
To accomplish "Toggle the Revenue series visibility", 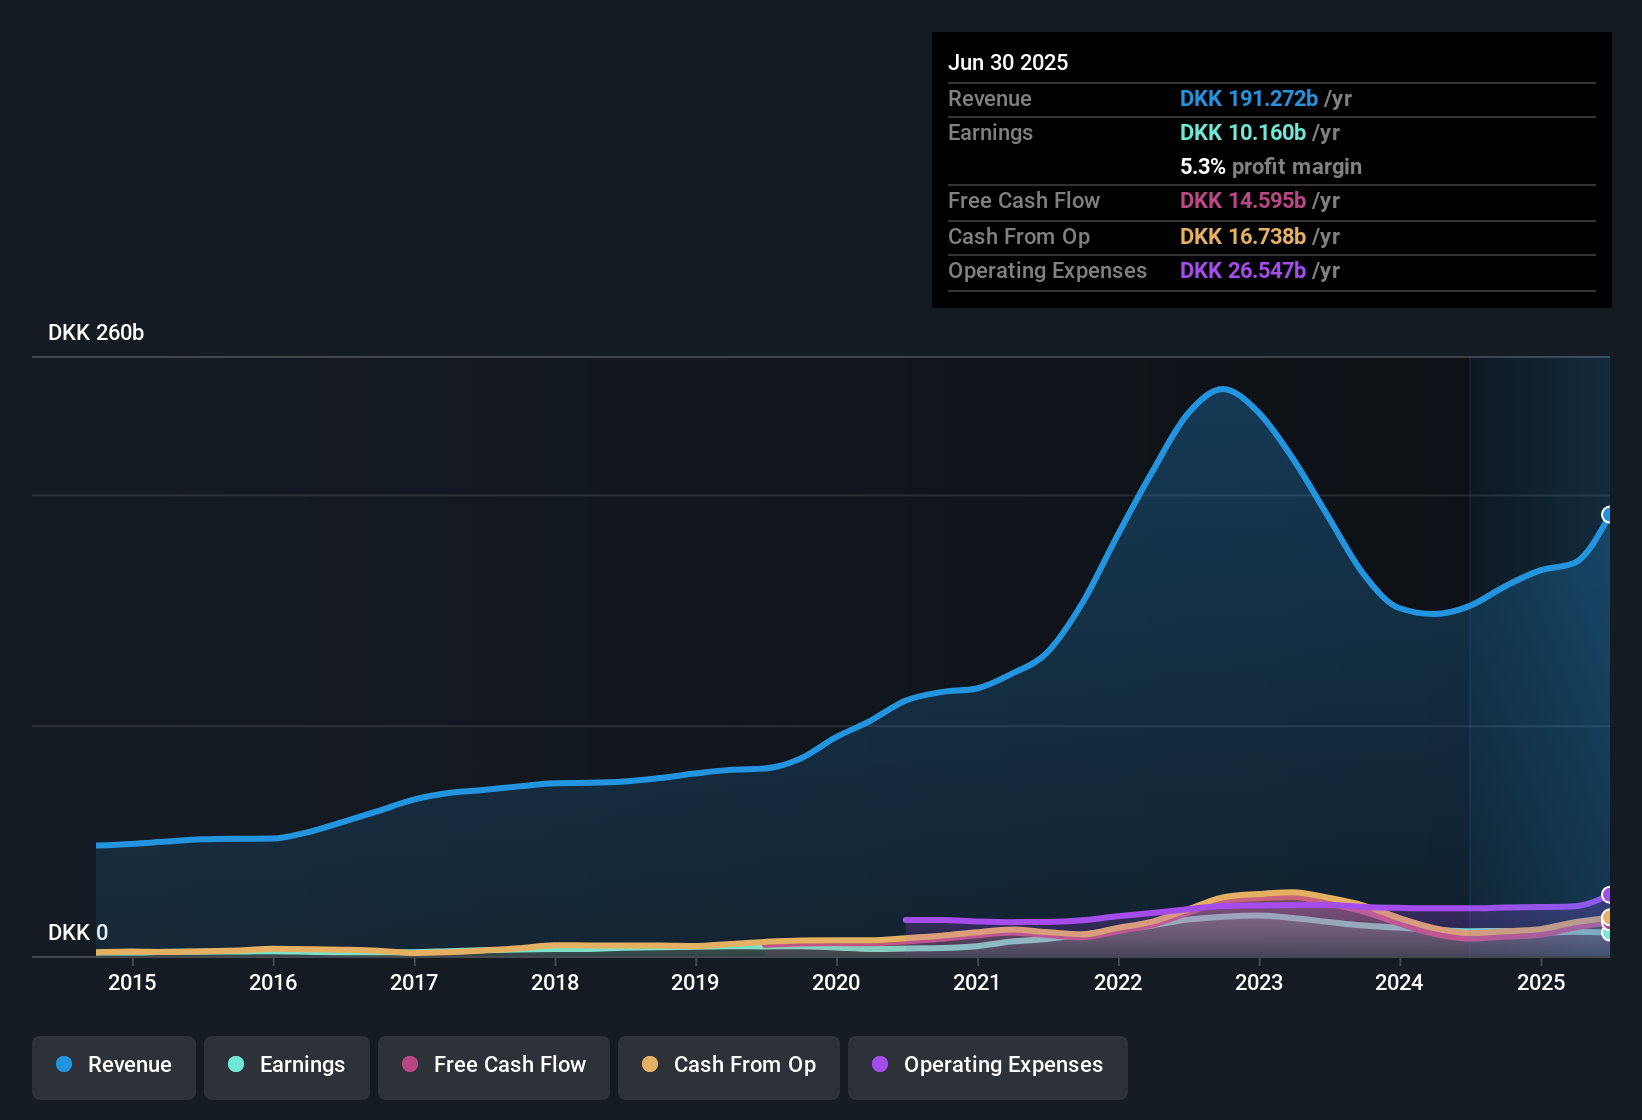I will coord(113,1065).
